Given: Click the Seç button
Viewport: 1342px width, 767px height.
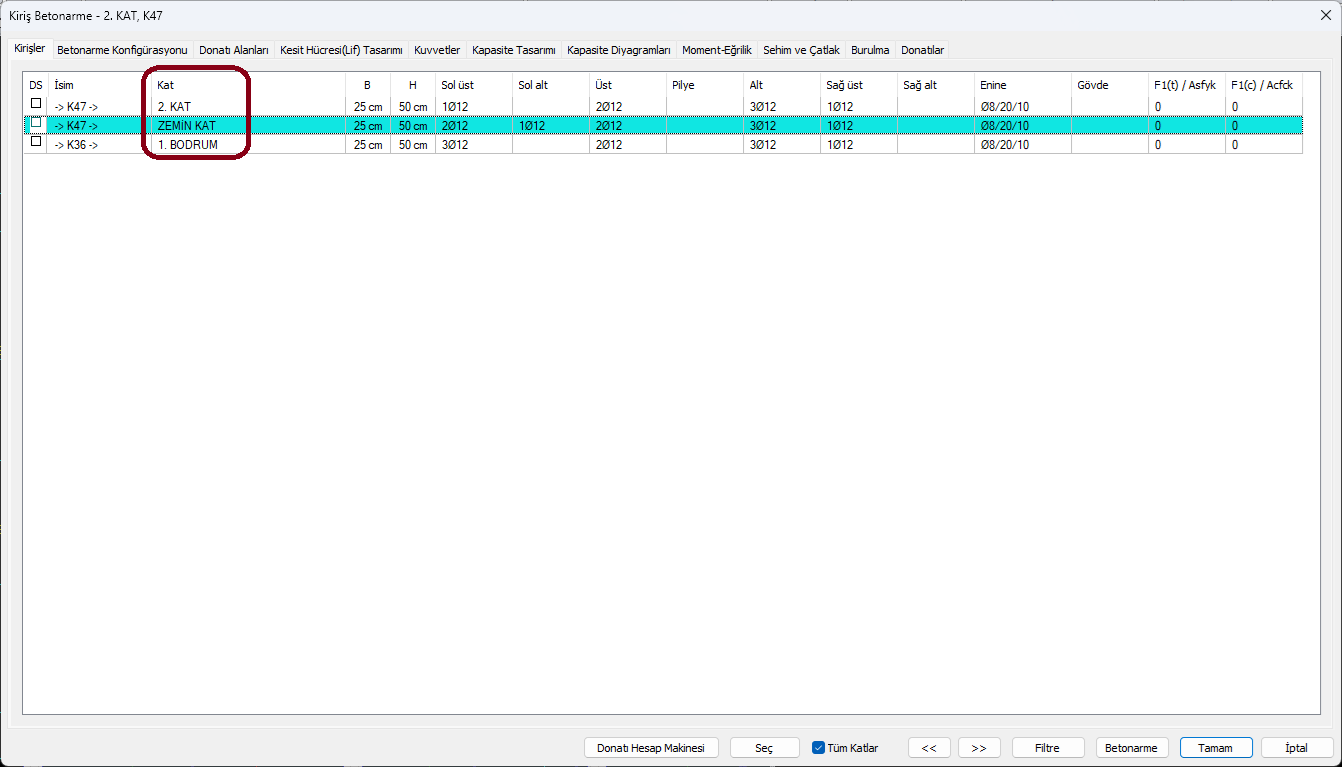Looking at the screenshot, I should pos(764,748).
